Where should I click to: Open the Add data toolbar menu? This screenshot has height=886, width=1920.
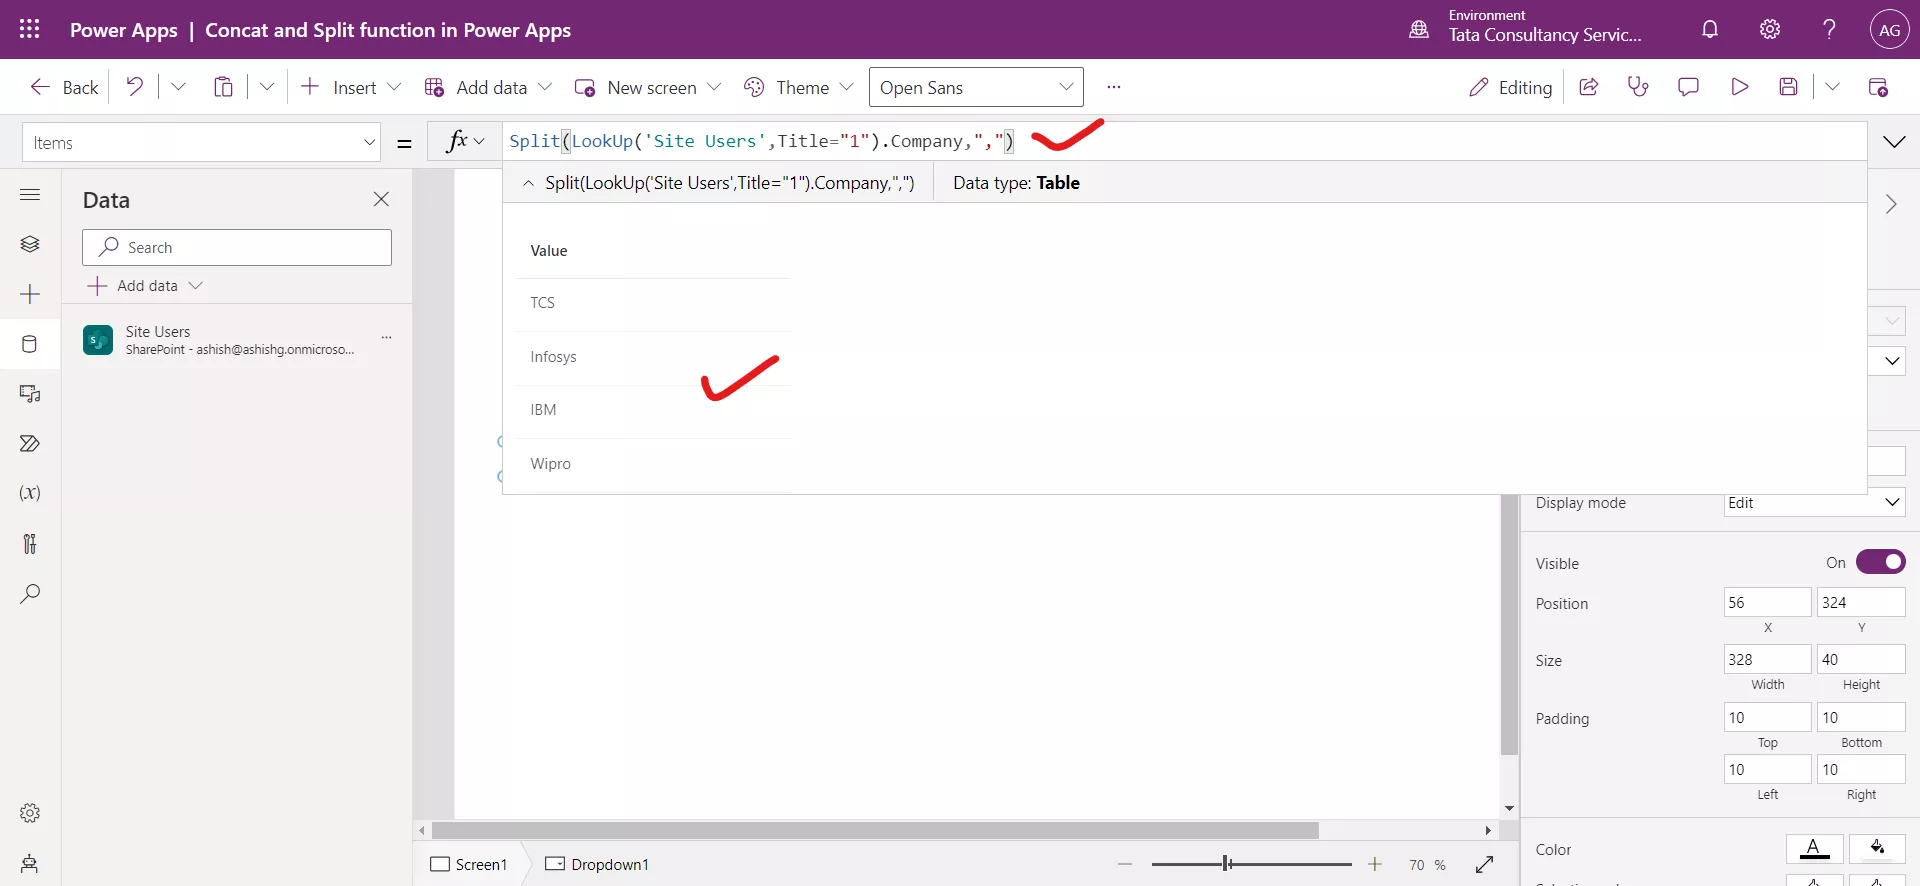coord(488,87)
